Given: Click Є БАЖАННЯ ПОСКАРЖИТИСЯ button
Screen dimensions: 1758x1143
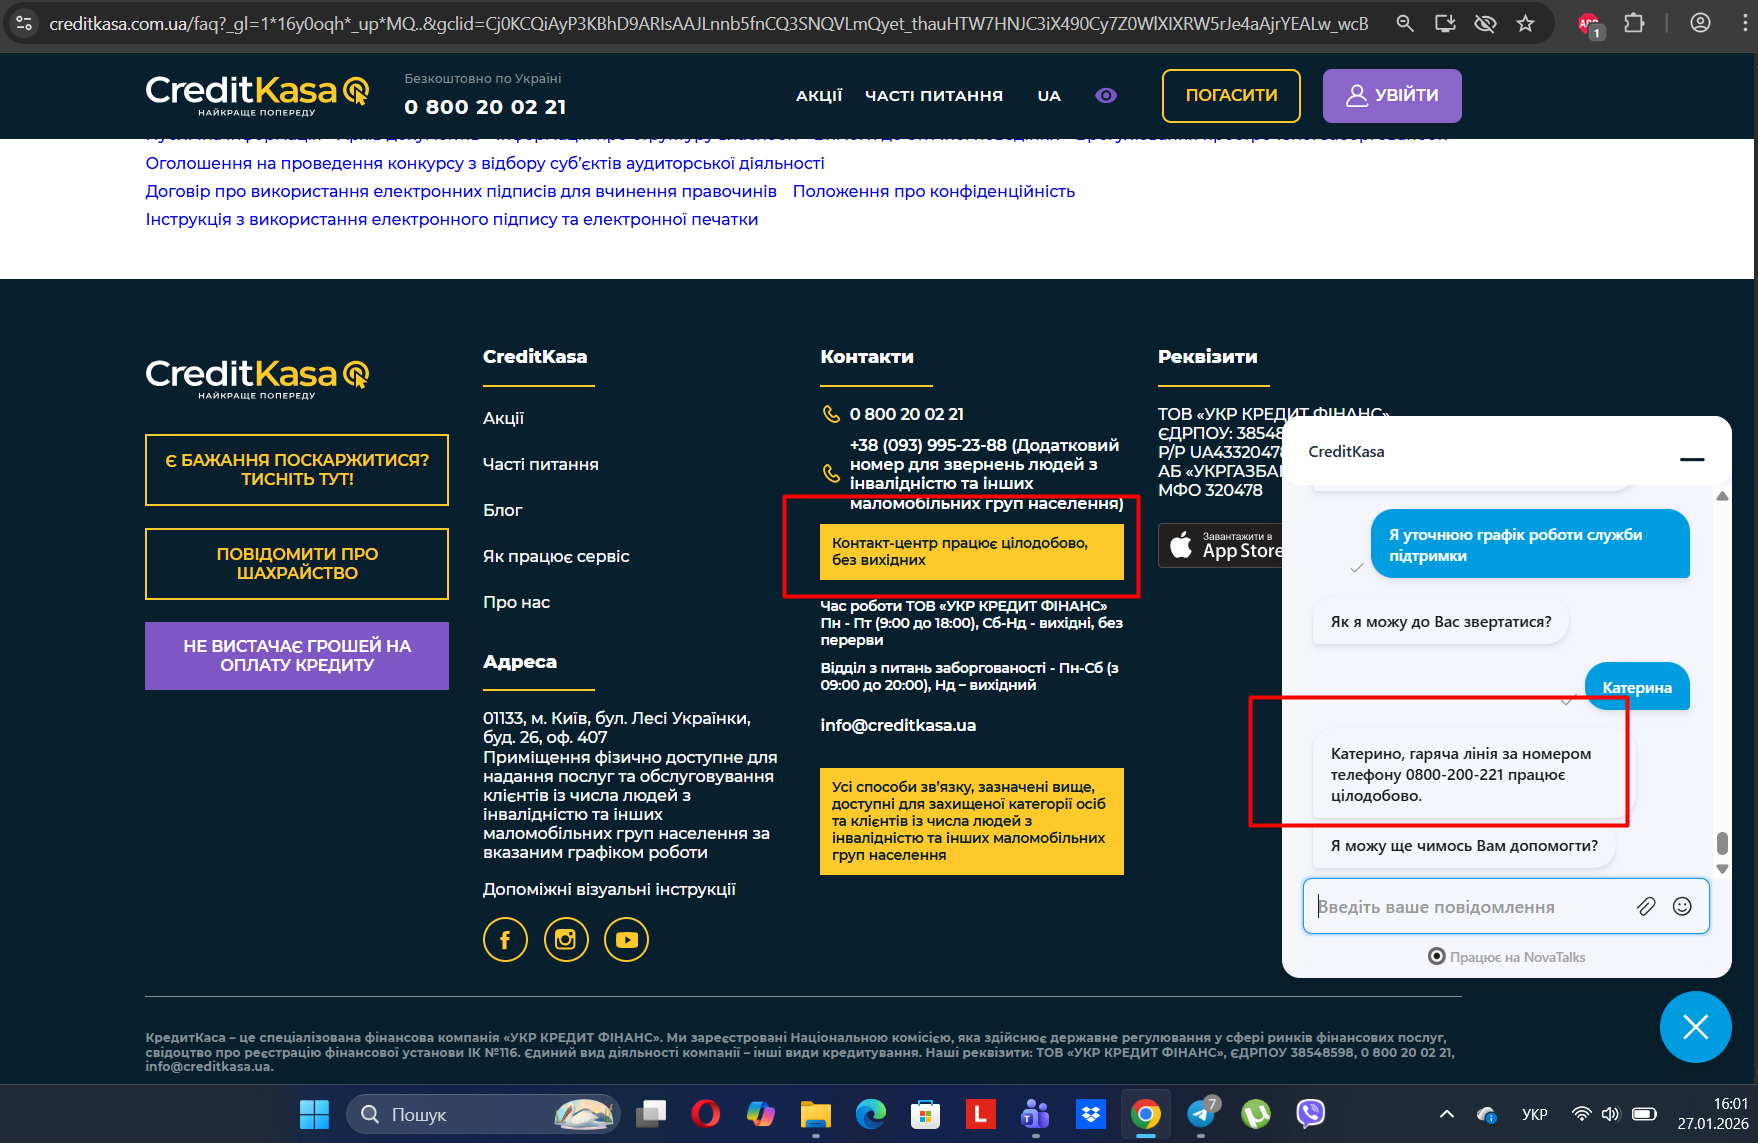Looking at the screenshot, I should pyautogui.click(x=297, y=470).
